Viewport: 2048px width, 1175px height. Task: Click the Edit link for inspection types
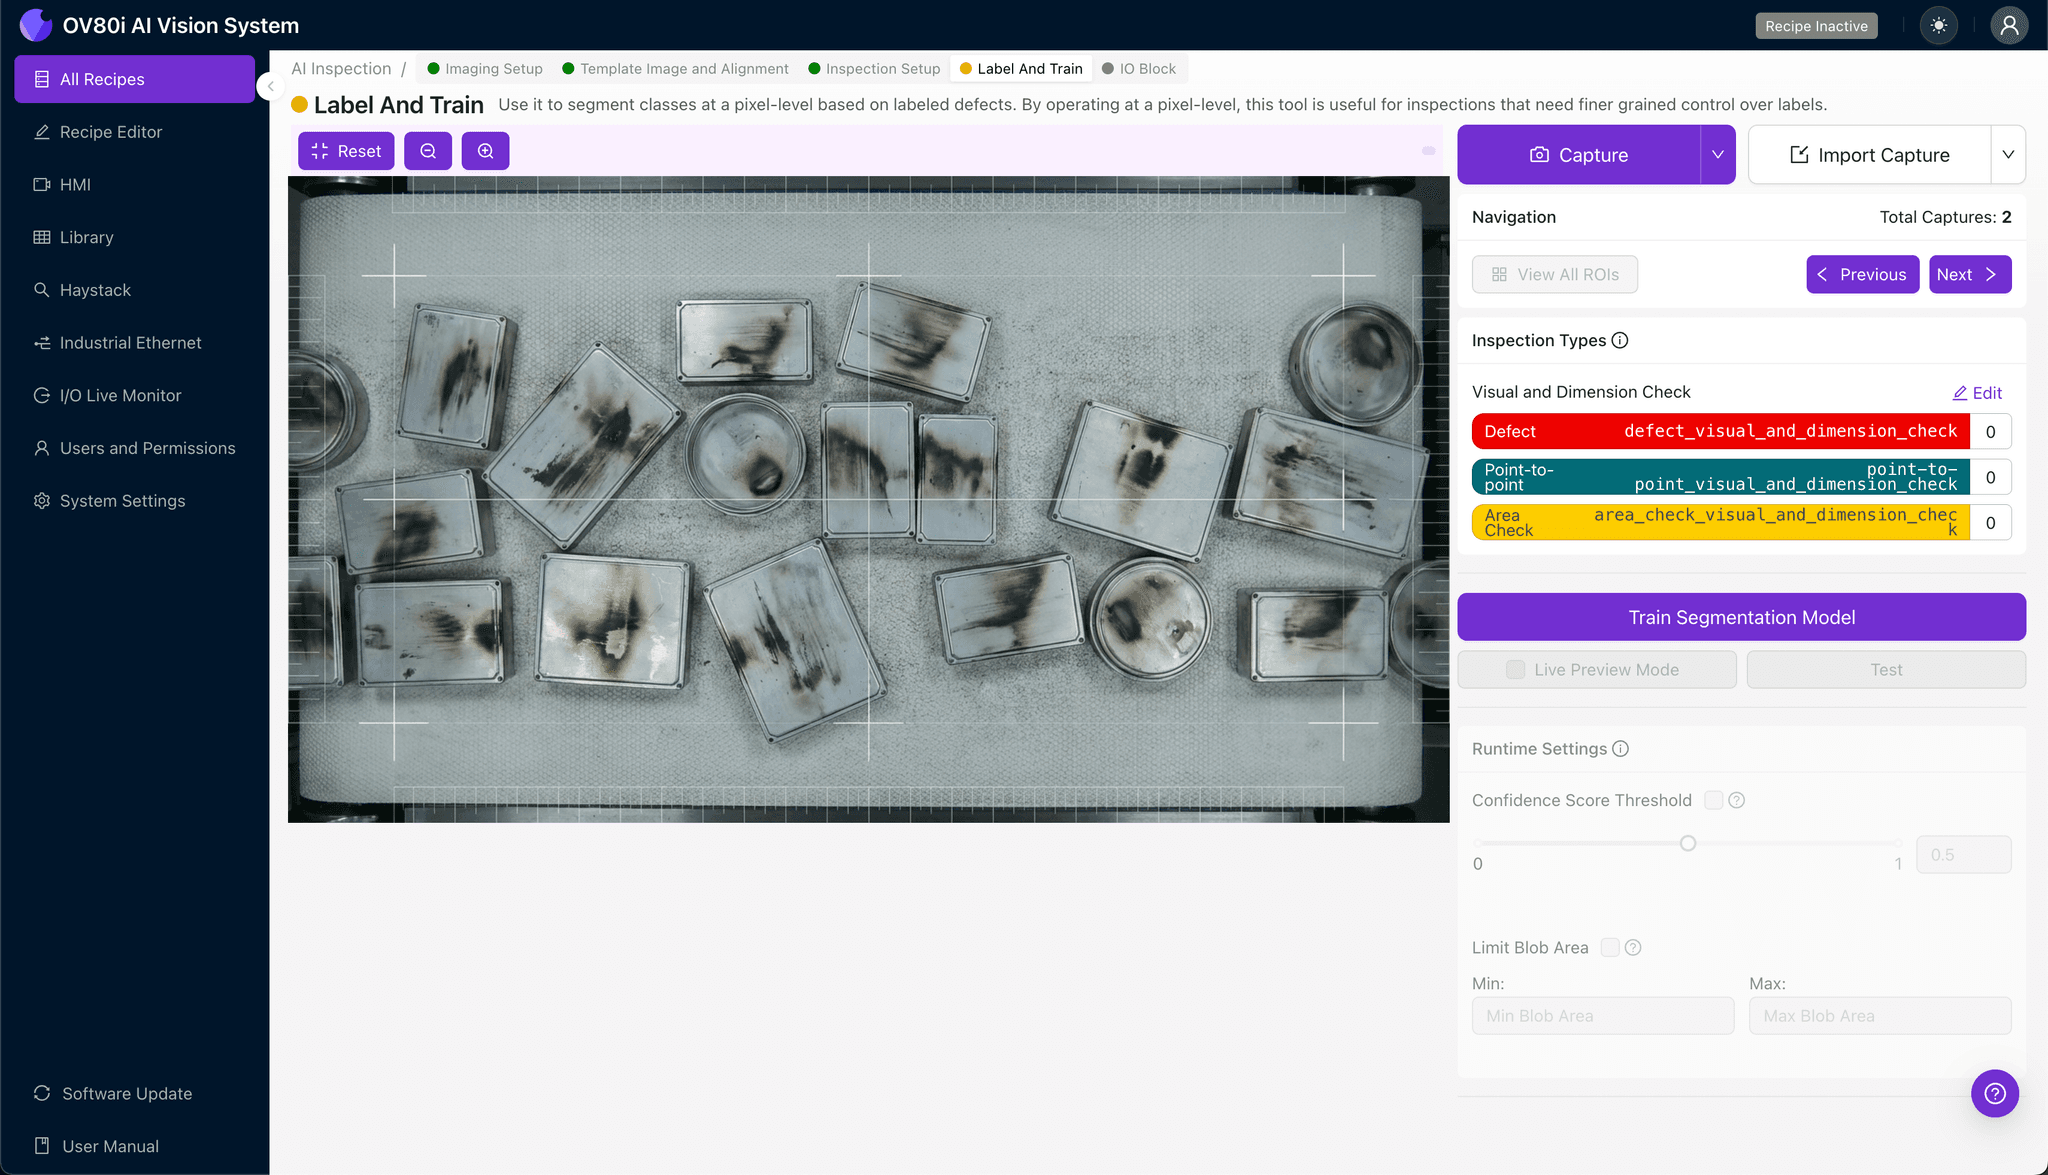[x=1977, y=393]
